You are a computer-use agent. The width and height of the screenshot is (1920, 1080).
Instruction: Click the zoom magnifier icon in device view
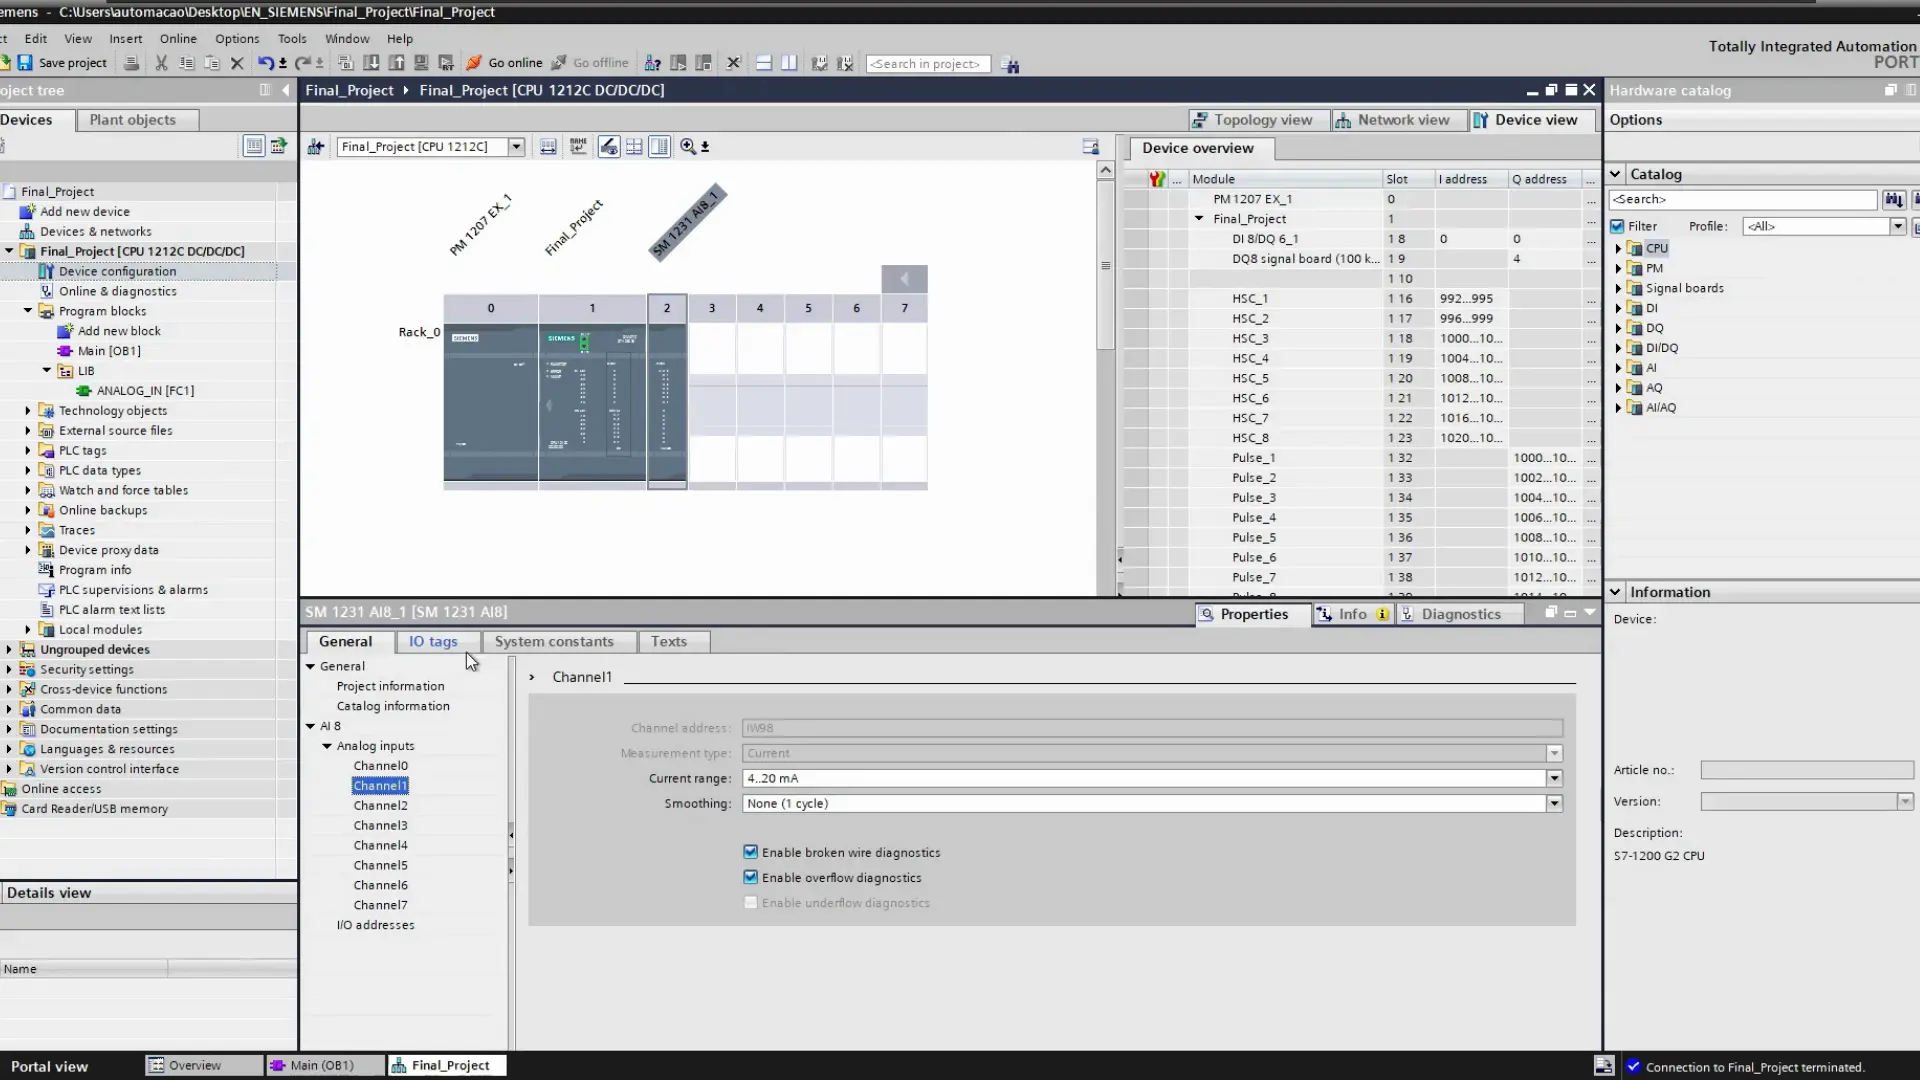coord(688,146)
